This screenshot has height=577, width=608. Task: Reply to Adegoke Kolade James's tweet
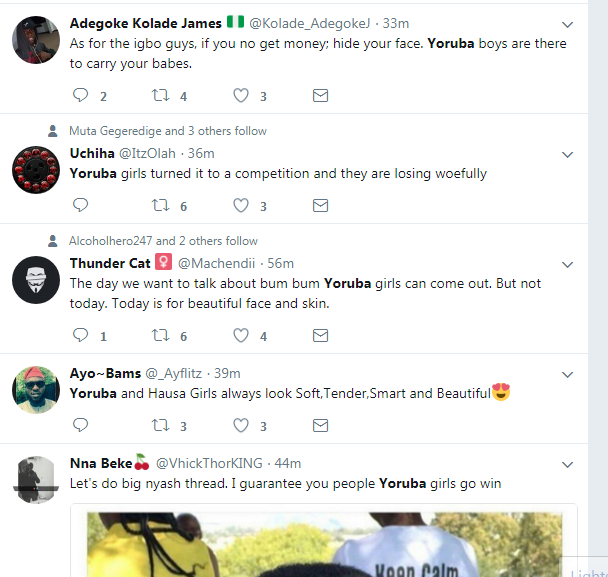coord(81,96)
